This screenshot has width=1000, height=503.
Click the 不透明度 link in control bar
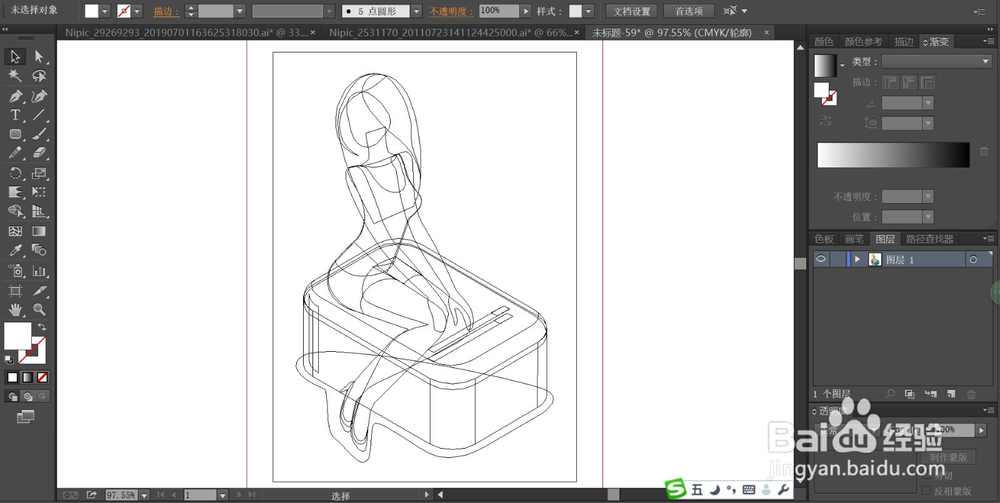(x=452, y=11)
